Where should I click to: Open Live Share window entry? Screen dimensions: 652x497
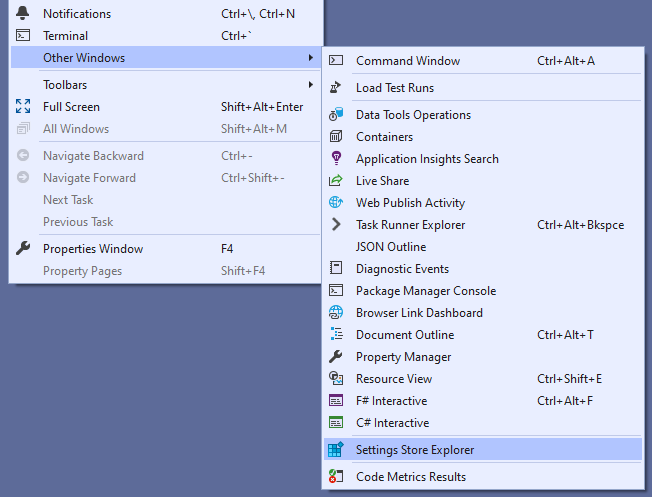[x=483, y=181]
